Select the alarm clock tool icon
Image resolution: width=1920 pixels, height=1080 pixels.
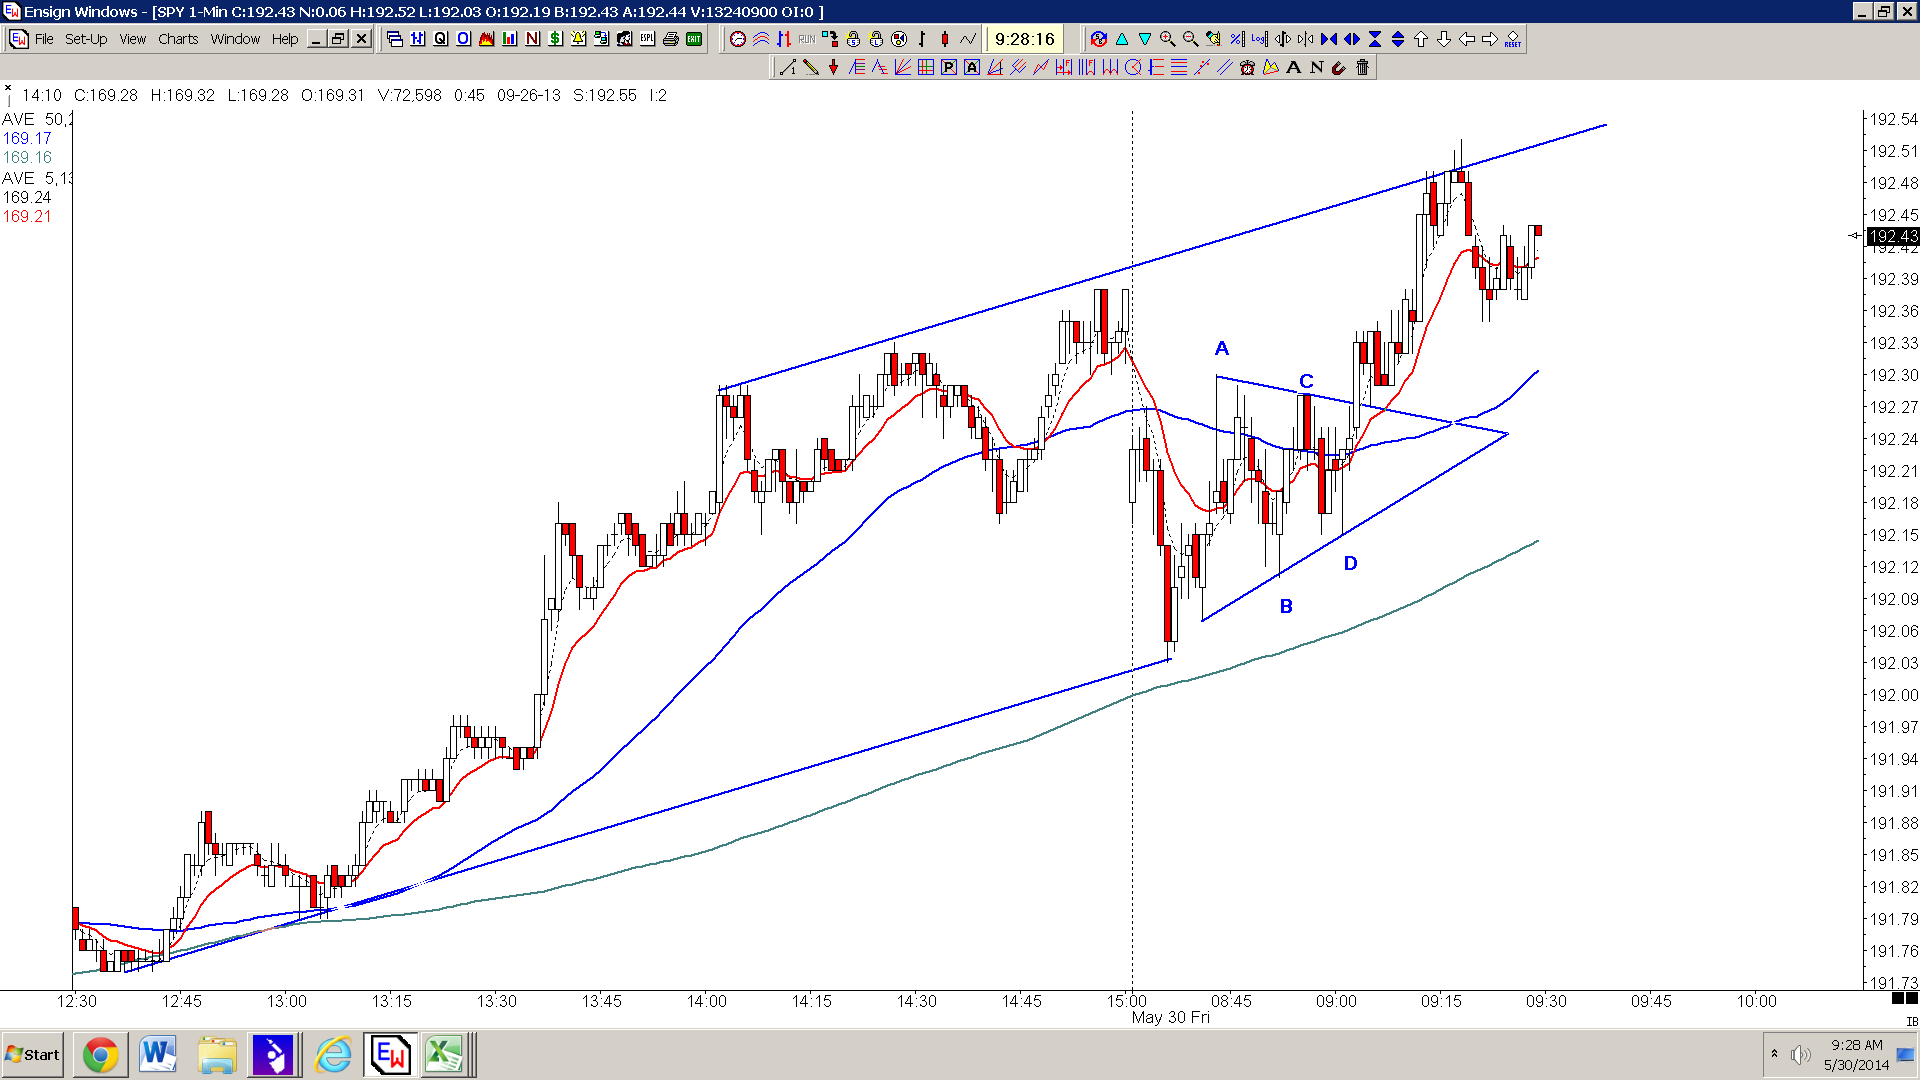pyautogui.click(x=1247, y=67)
